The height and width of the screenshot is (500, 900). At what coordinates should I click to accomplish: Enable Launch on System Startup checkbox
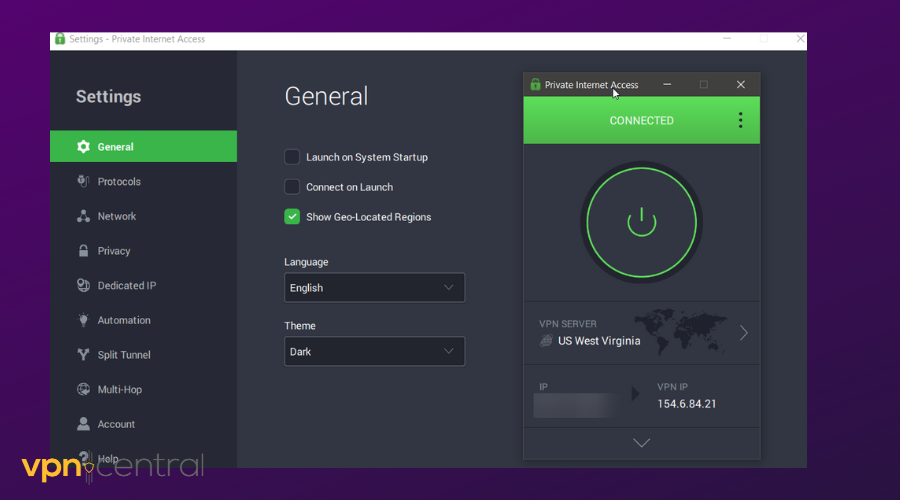pyautogui.click(x=292, y=157)
